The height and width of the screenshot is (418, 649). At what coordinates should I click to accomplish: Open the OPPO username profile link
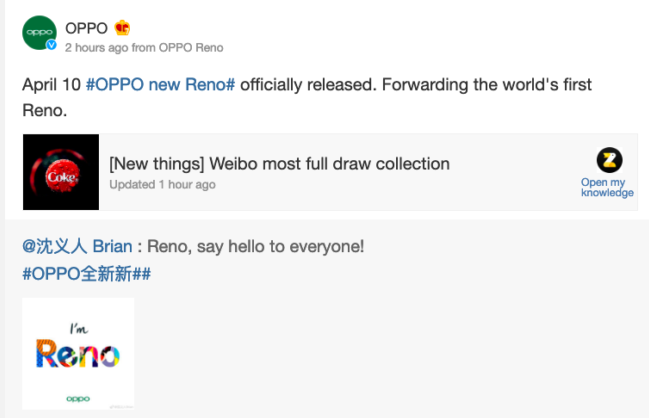(x=86, y=28)
